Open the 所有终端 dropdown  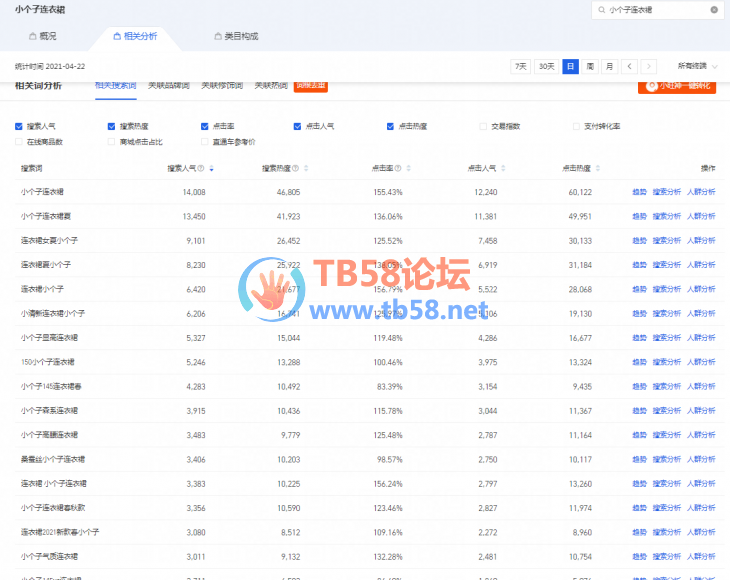697,66
